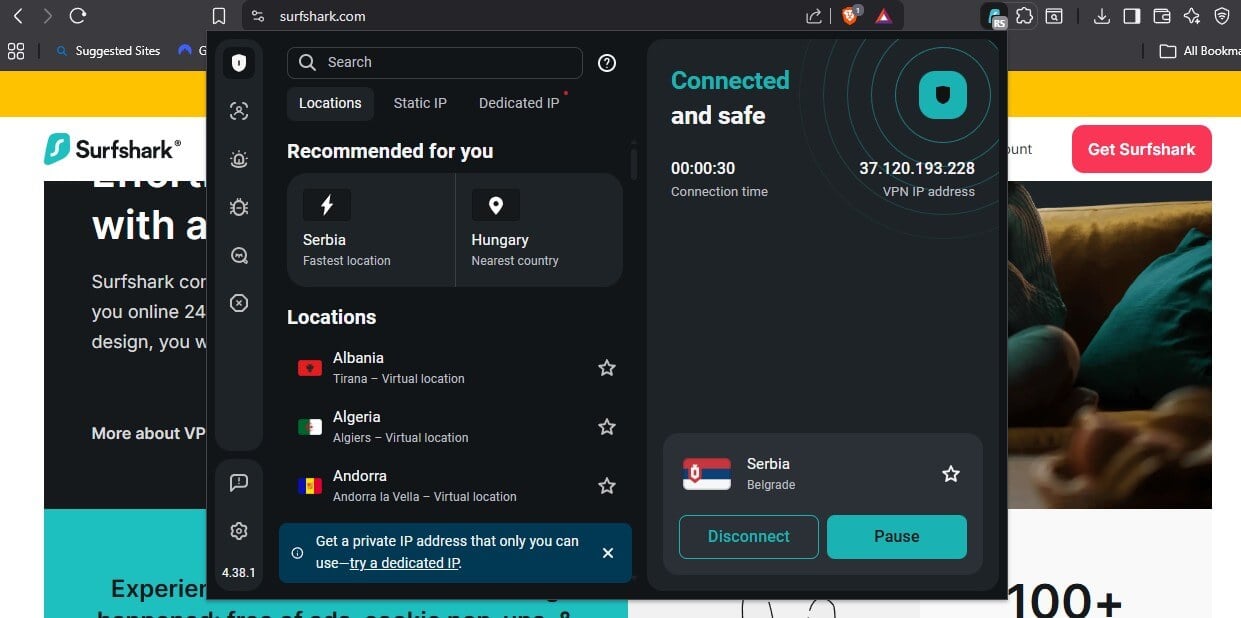Star the connected Serbia Belgrade location

point(951,474)
